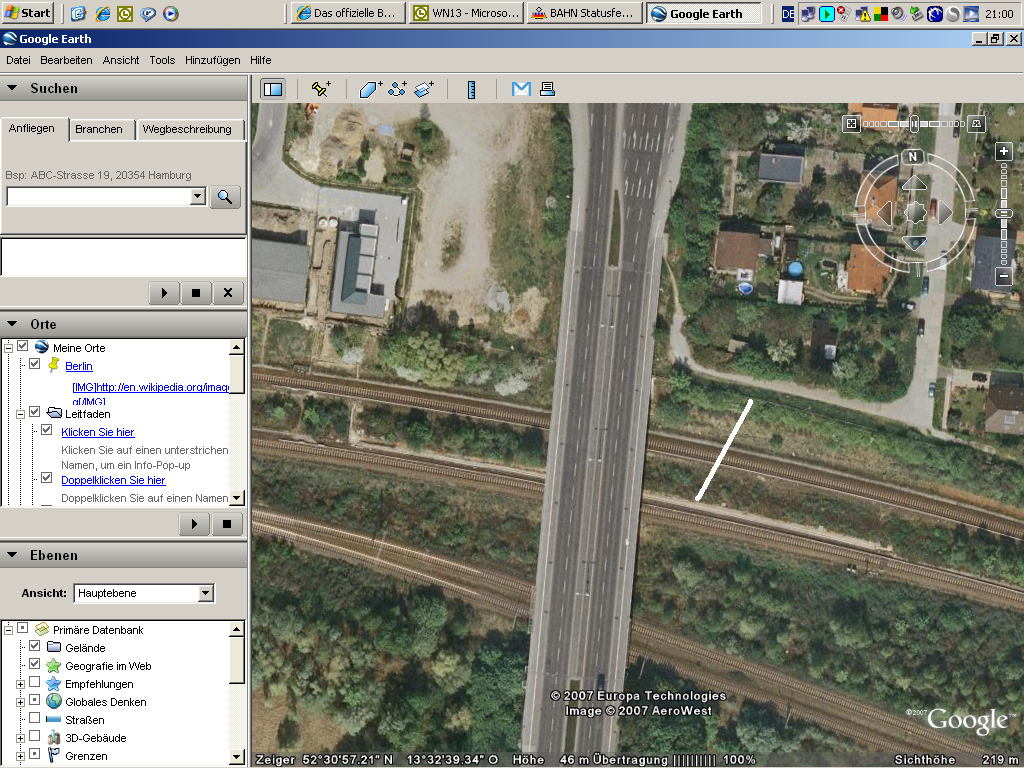The width and height of the screenshot is (1024, 768).
Task: Clear search results with the X button
Action: tap(228, 293)
